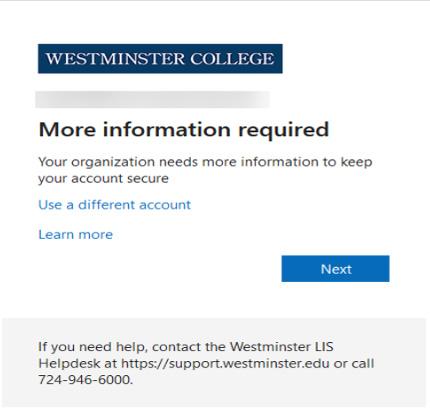Image resolution: width=430 pixels, height=410 pixels.
Task: Open the Use a different account link
Action: tap(115, 205)
